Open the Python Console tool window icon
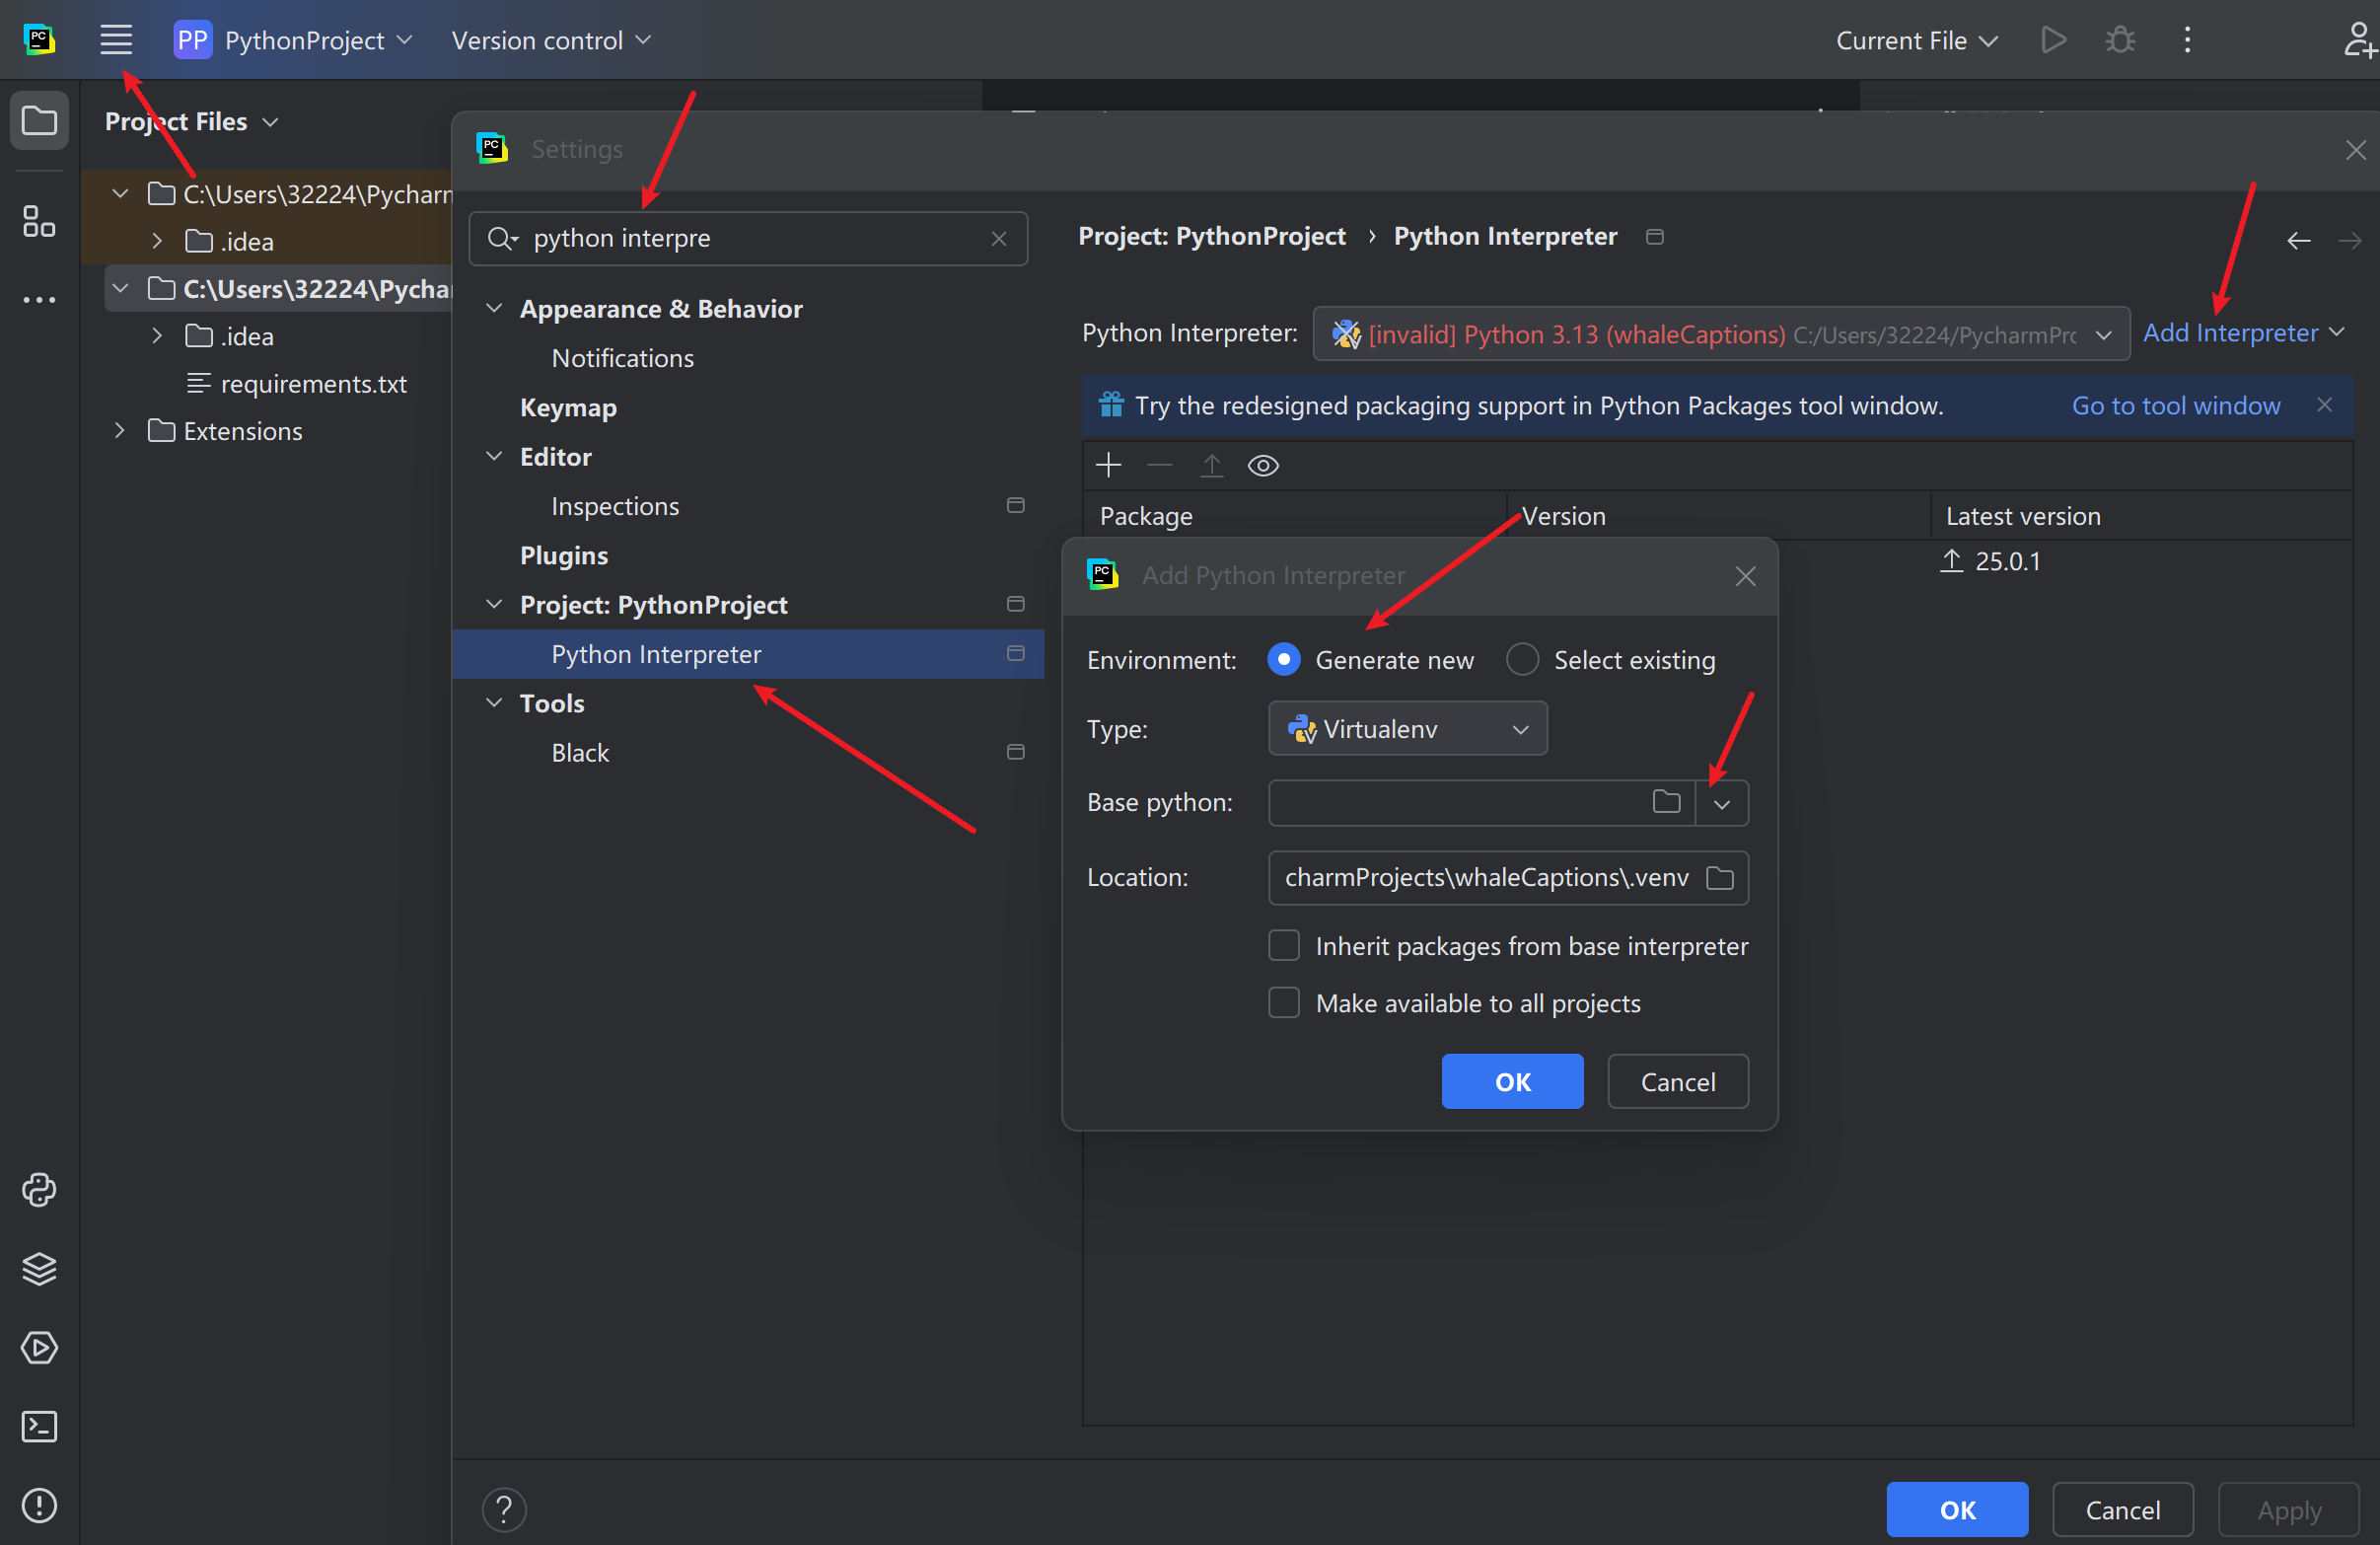The image size is (2380, 1545). pyautogui.click(x=39, y=1190)
